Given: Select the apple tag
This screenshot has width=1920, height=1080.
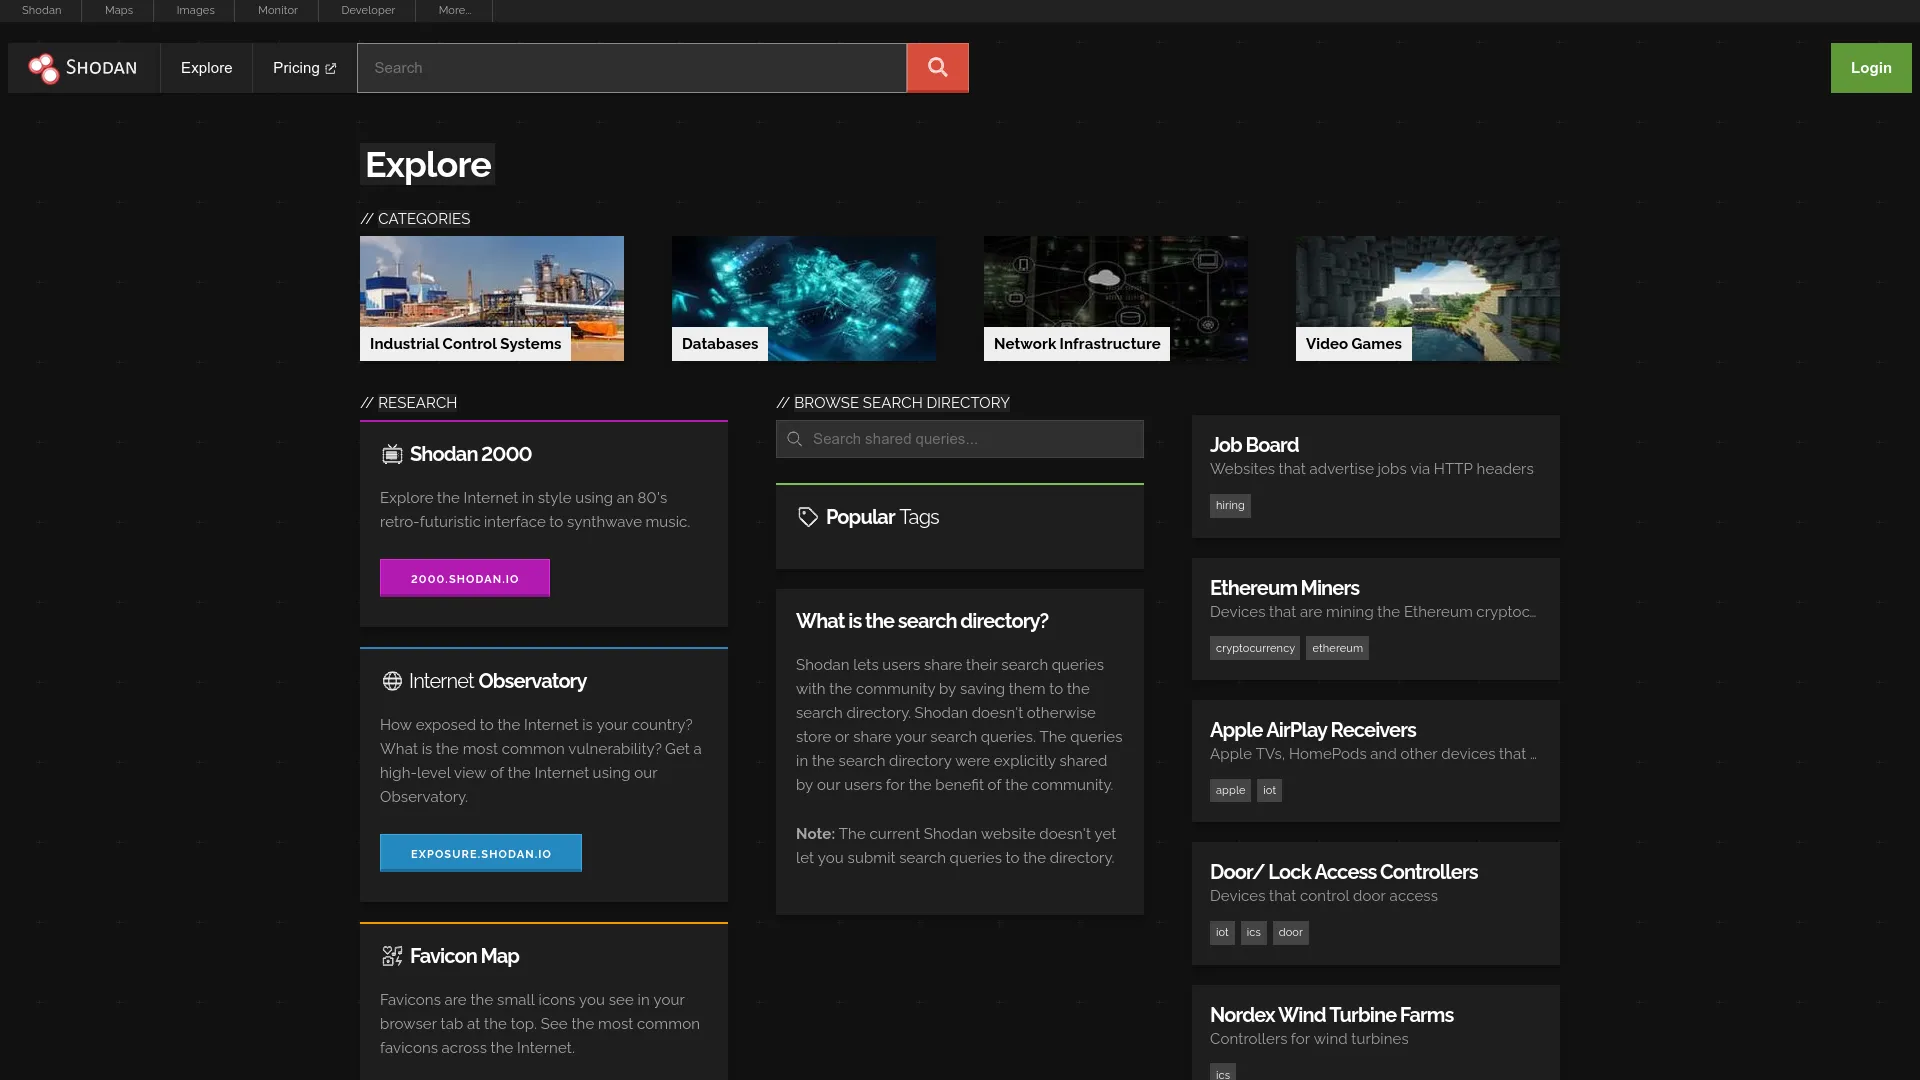Looking at the screenshot, I should point(1230,790).
